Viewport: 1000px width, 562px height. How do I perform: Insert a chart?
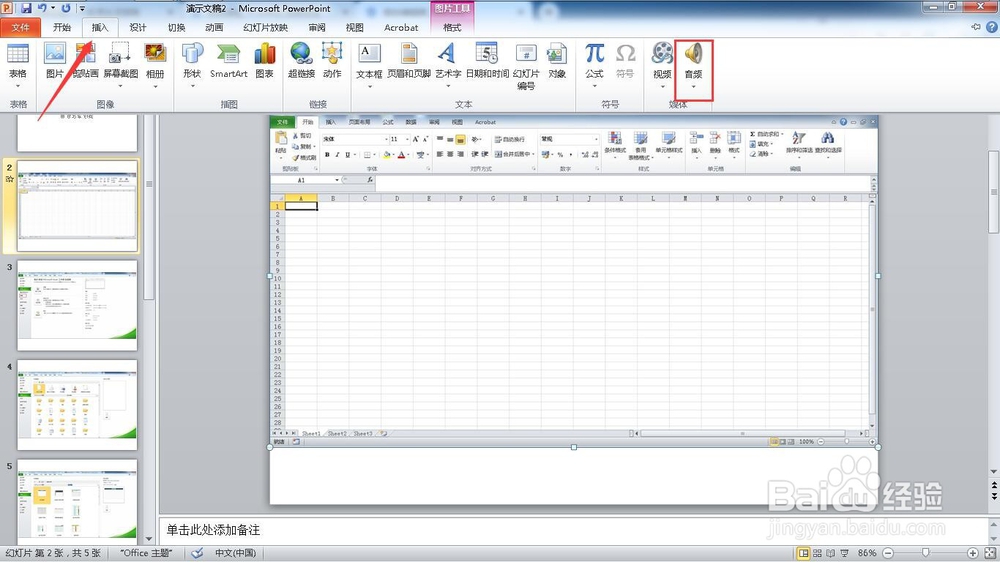(x=265, y=61)
